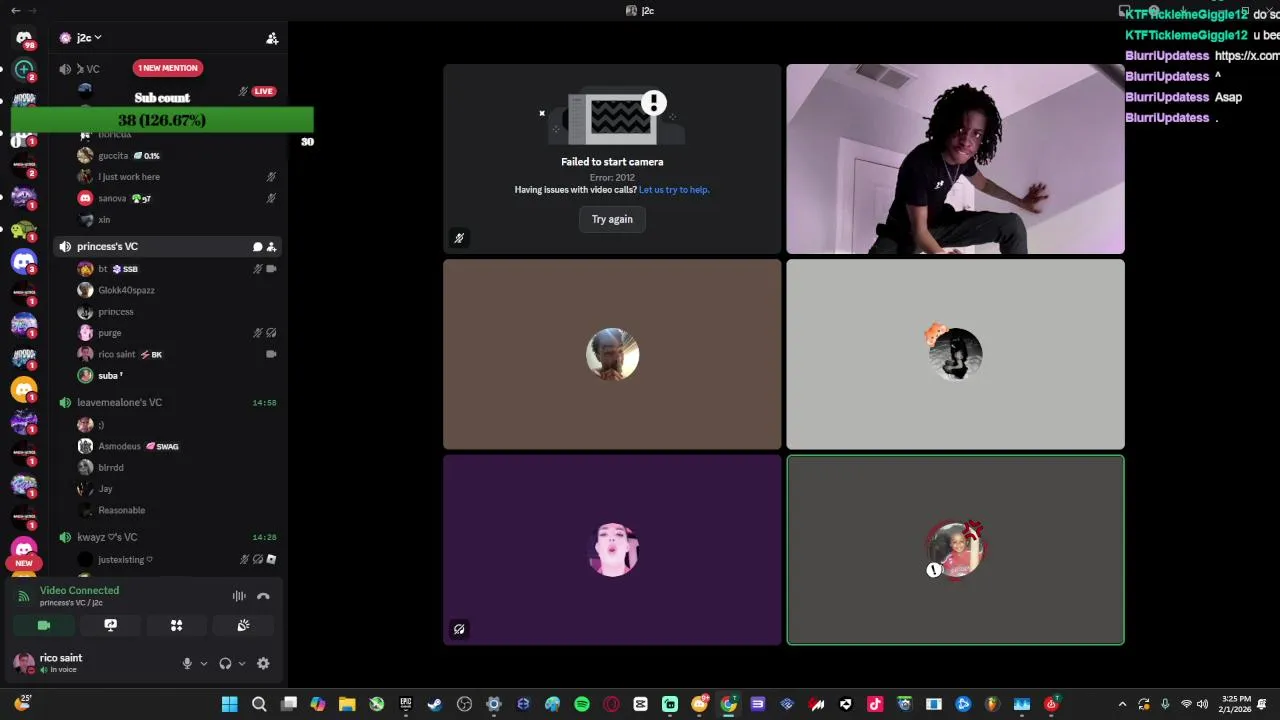Open Discord direct messages home icon
1280x720 pixels.
pyautogui.click(x=24, y=38)
